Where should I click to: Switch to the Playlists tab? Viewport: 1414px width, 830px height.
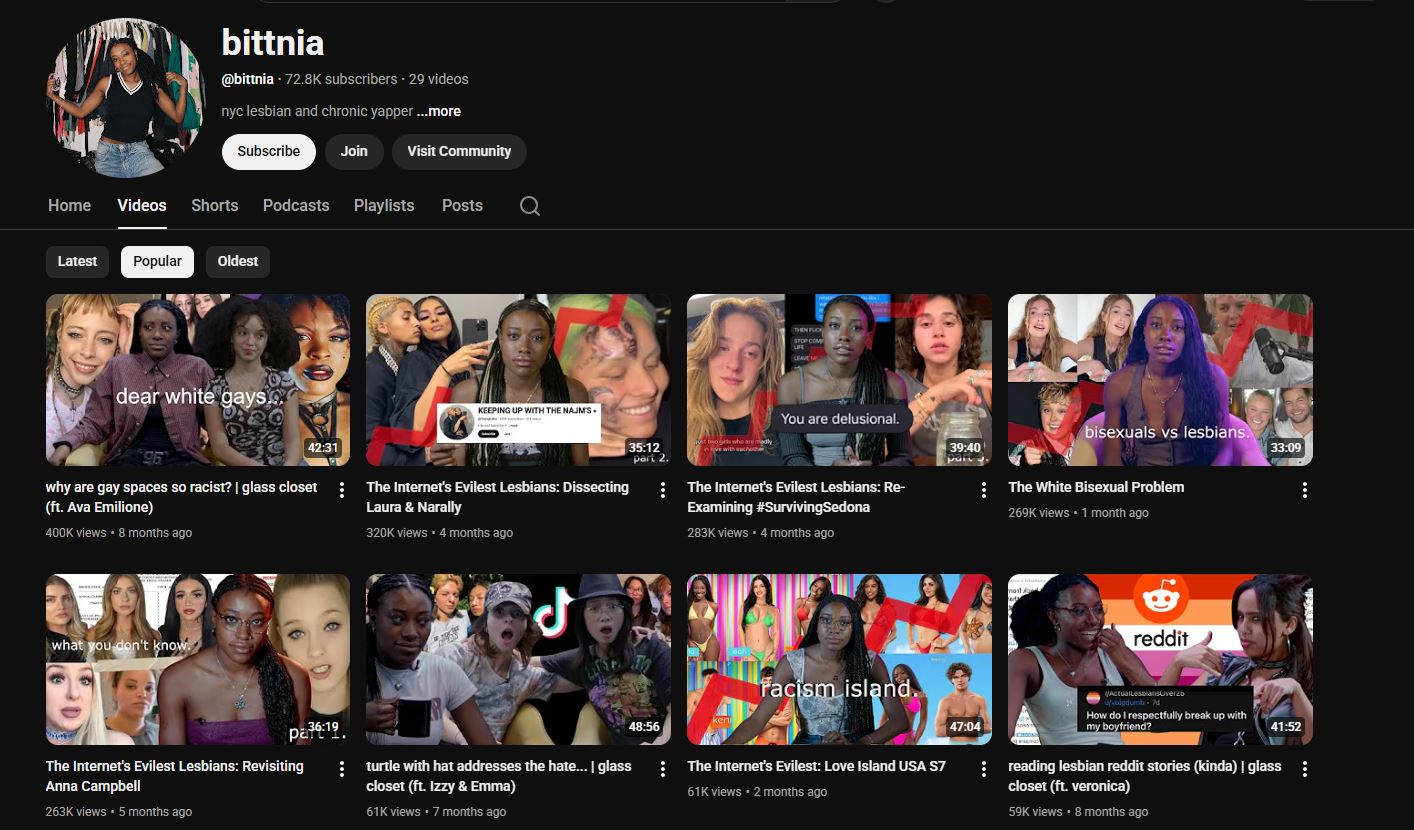(x=384, y=205)
